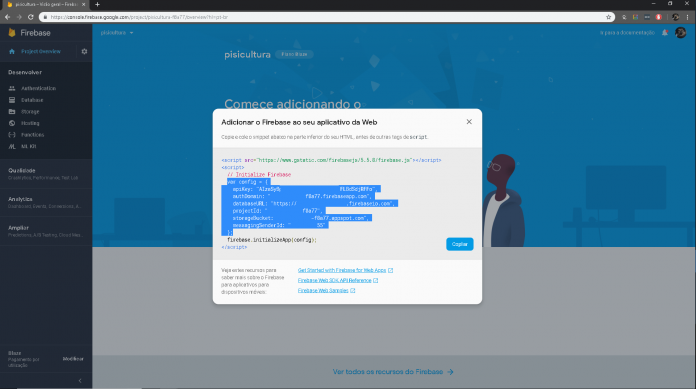The image size is (696, 389).
Task: Go back in browser
Action: pos(8,17)
